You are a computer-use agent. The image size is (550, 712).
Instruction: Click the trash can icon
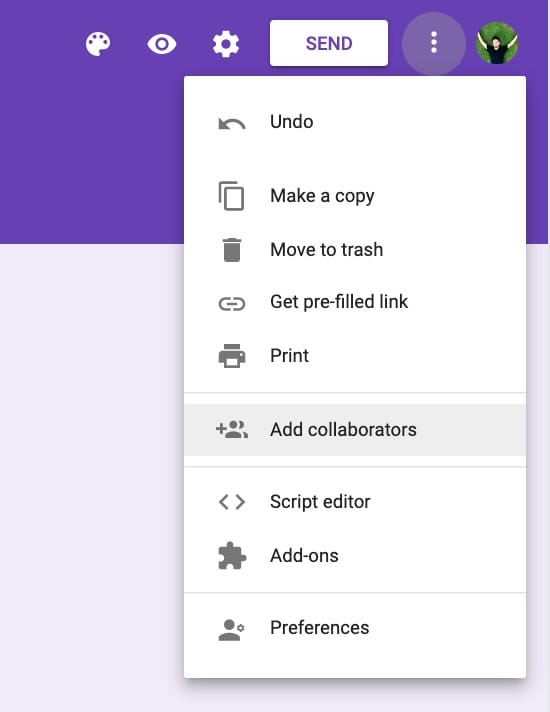tap(232, 250)
